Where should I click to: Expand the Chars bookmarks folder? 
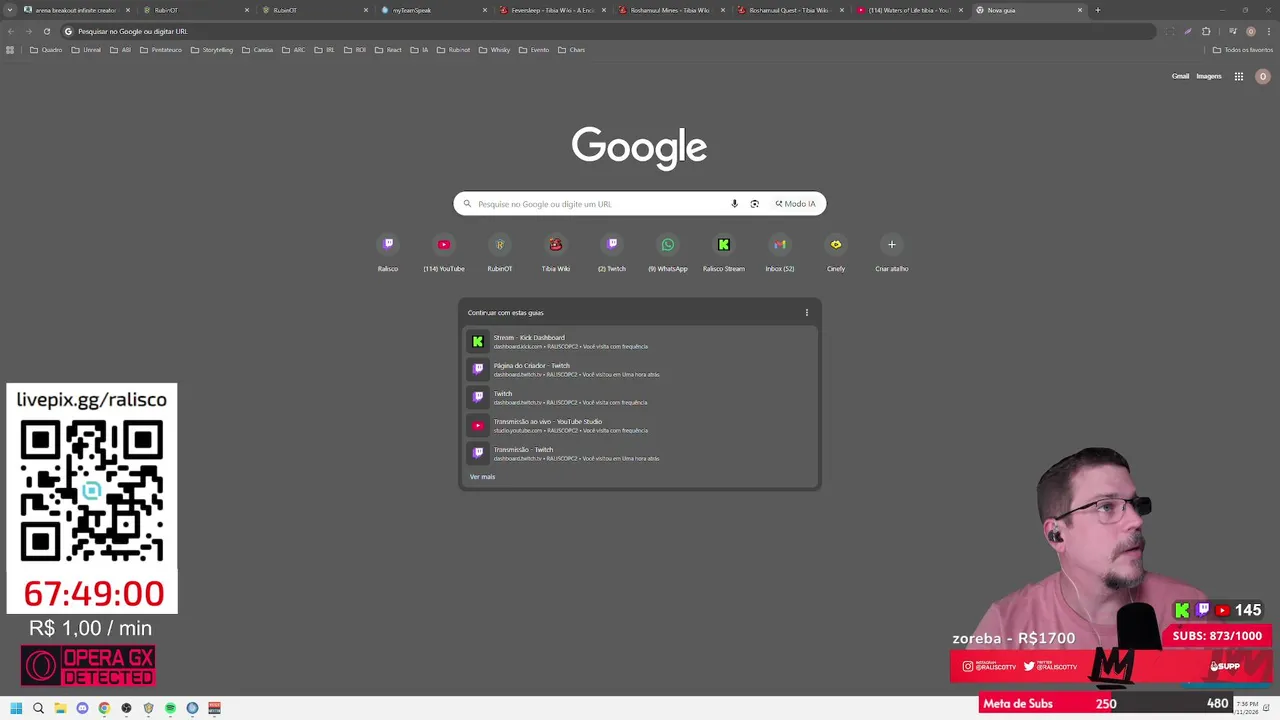[571, 50]
